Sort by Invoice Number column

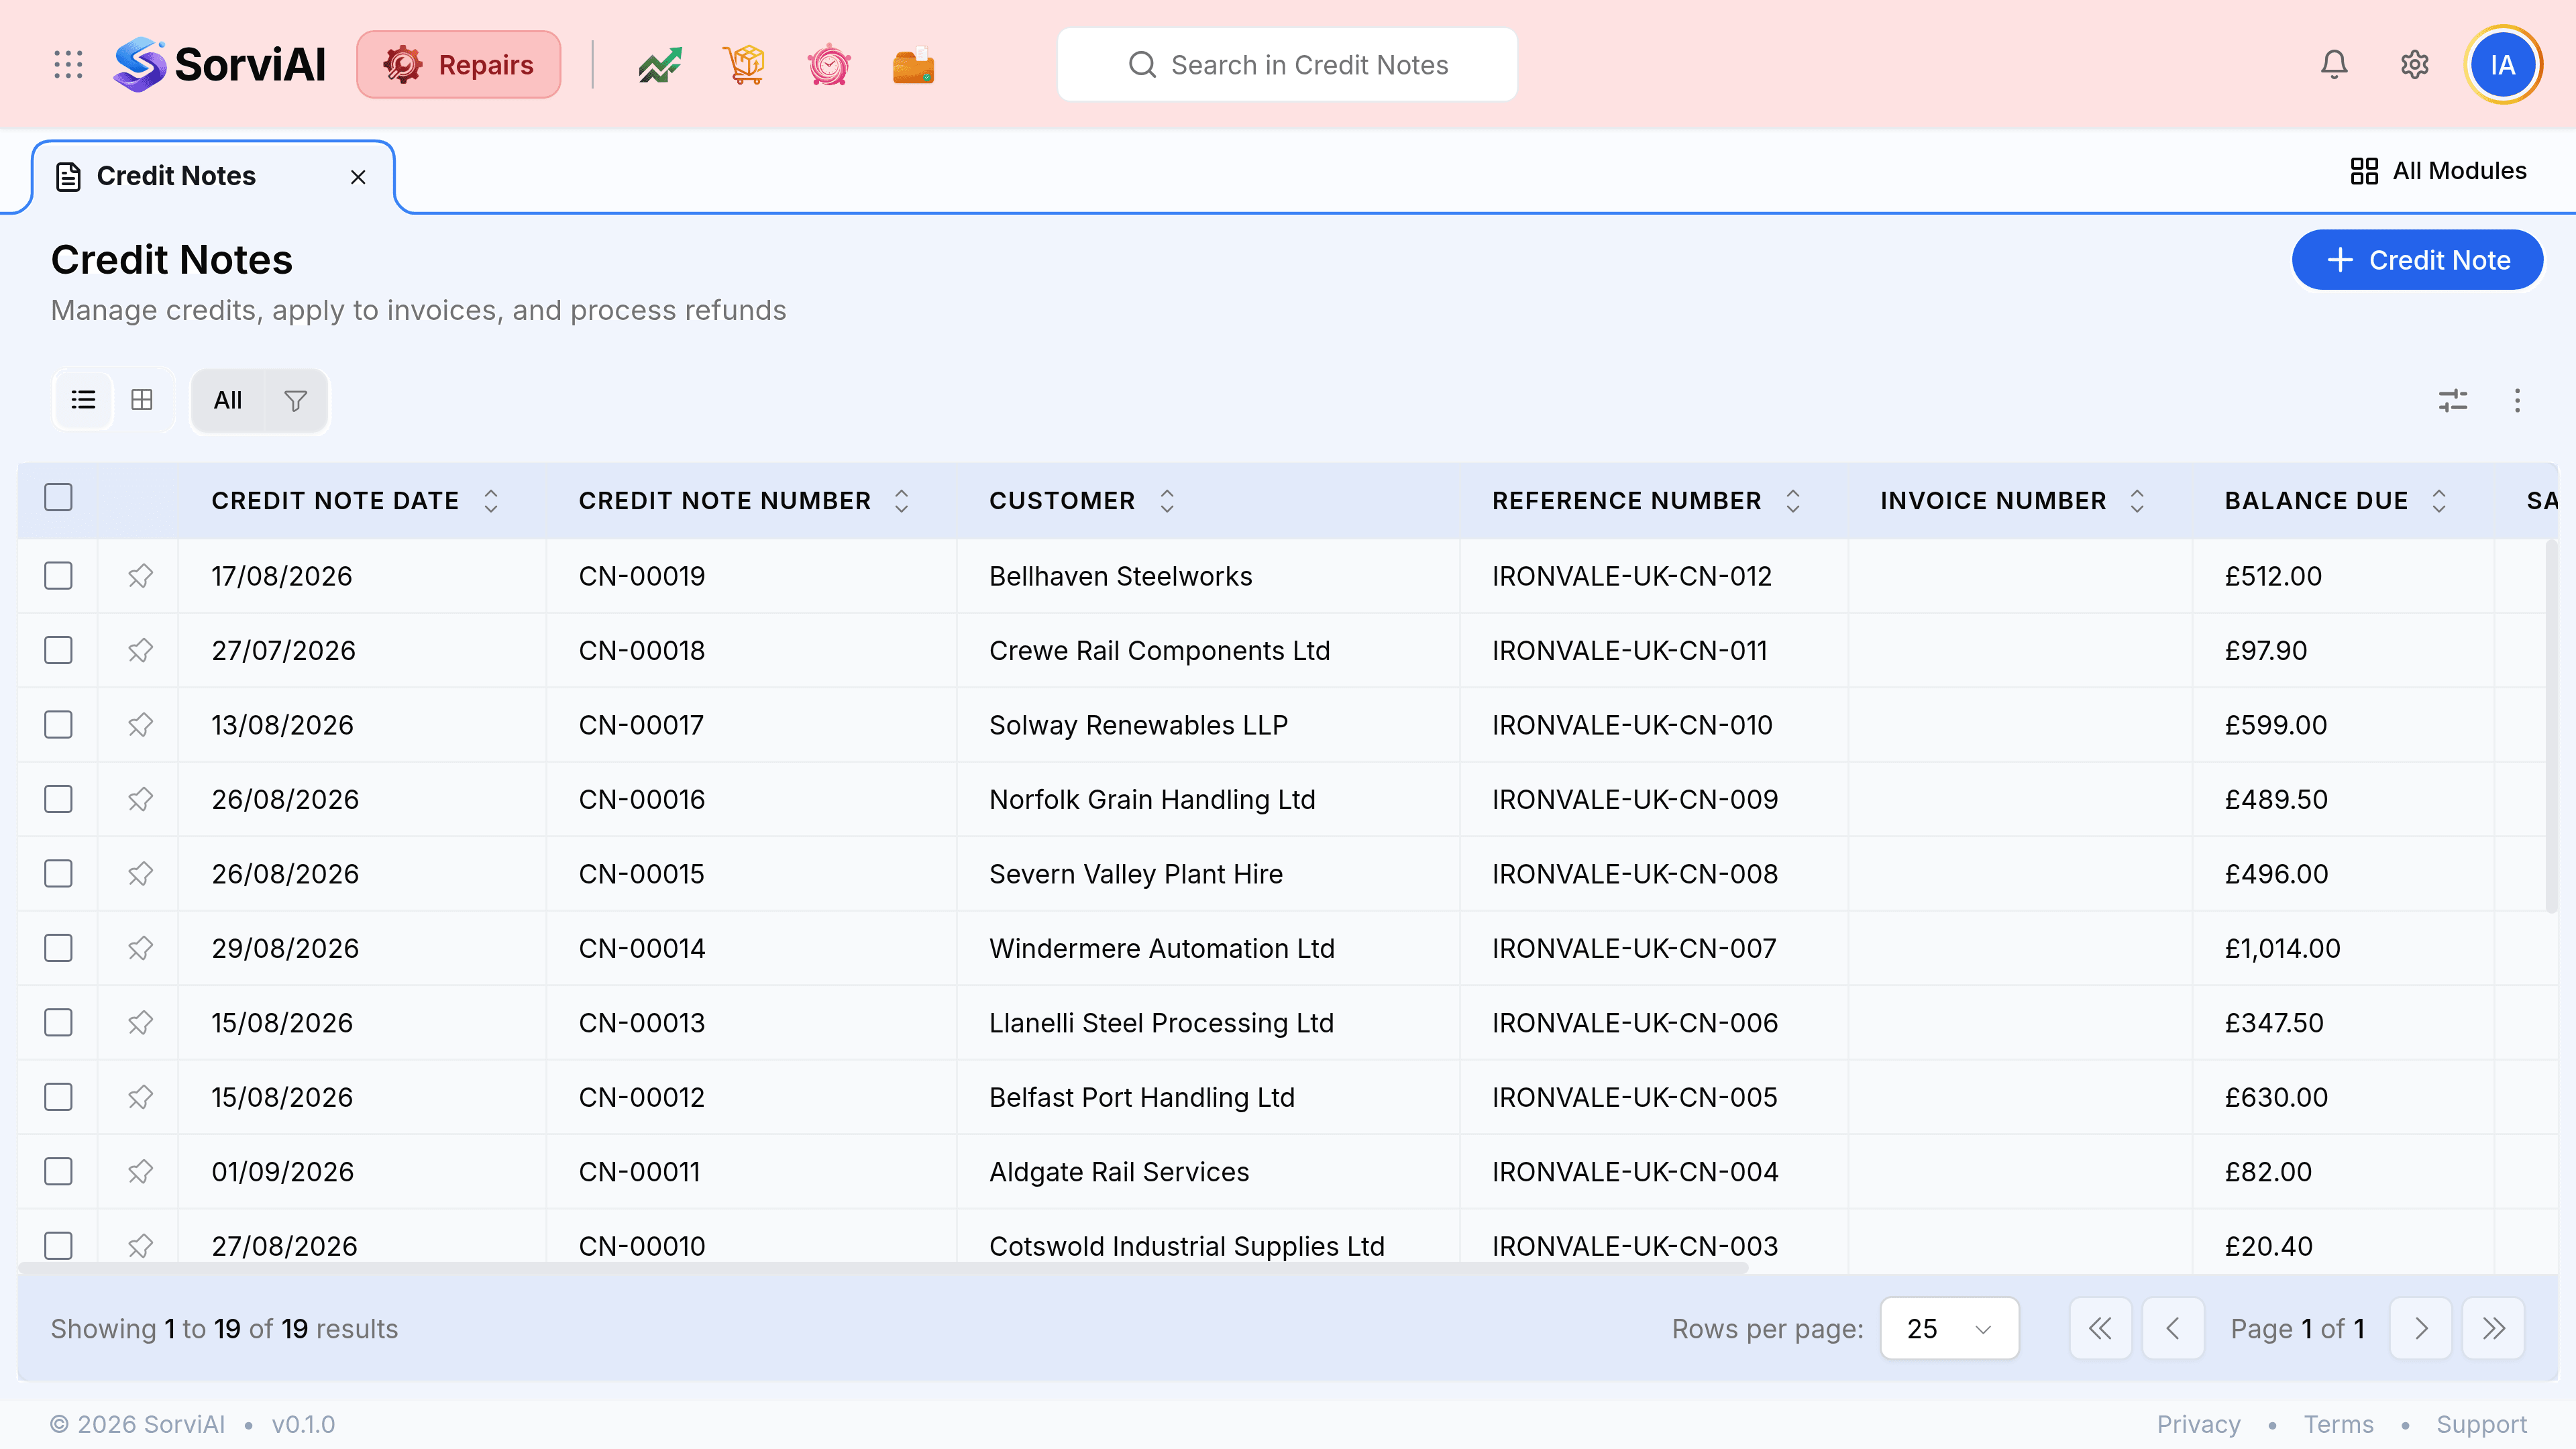[2137, 501]
